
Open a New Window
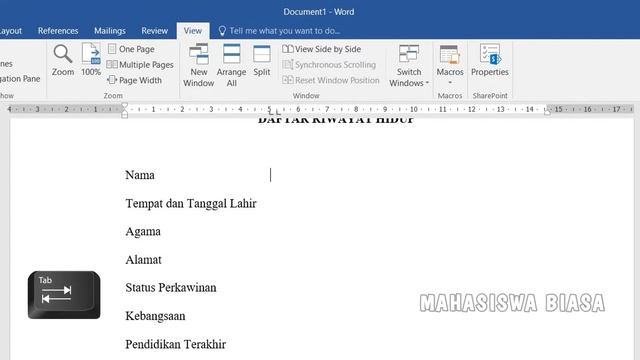click(x=198, y=65)
